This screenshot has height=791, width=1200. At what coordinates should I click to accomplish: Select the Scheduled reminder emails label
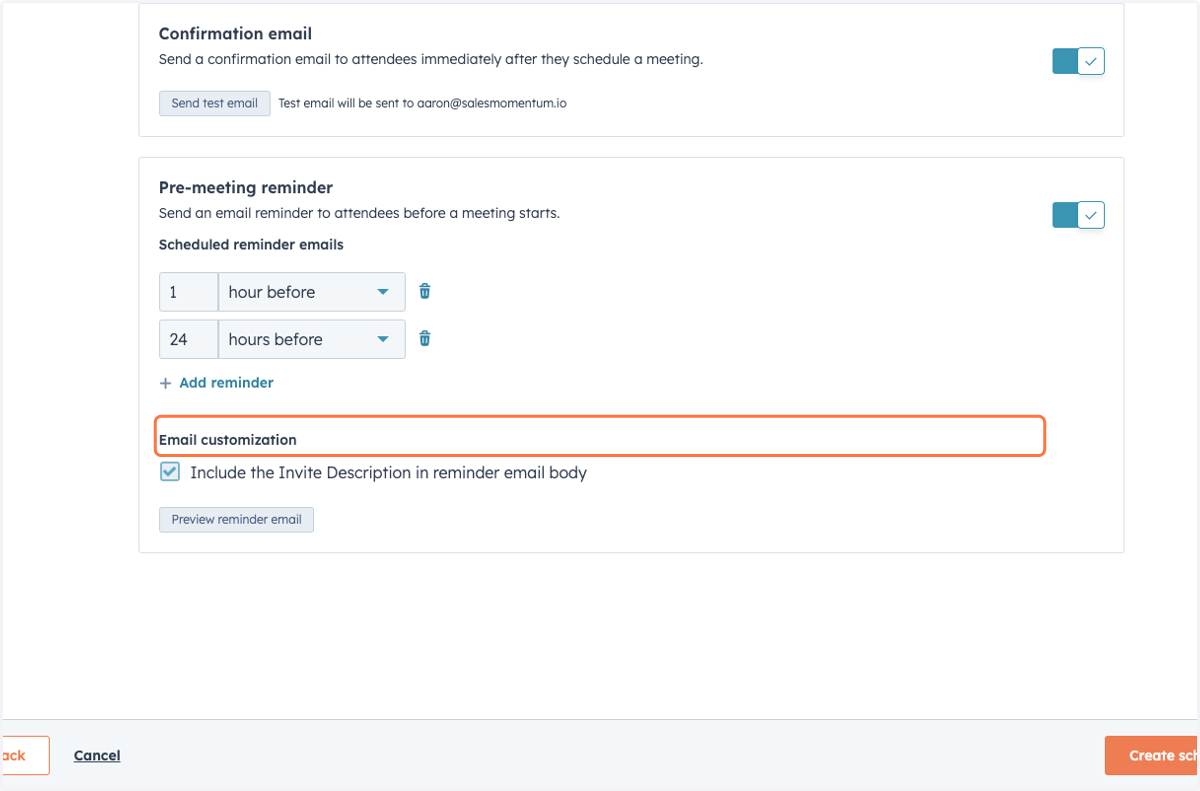click(251, 244)
